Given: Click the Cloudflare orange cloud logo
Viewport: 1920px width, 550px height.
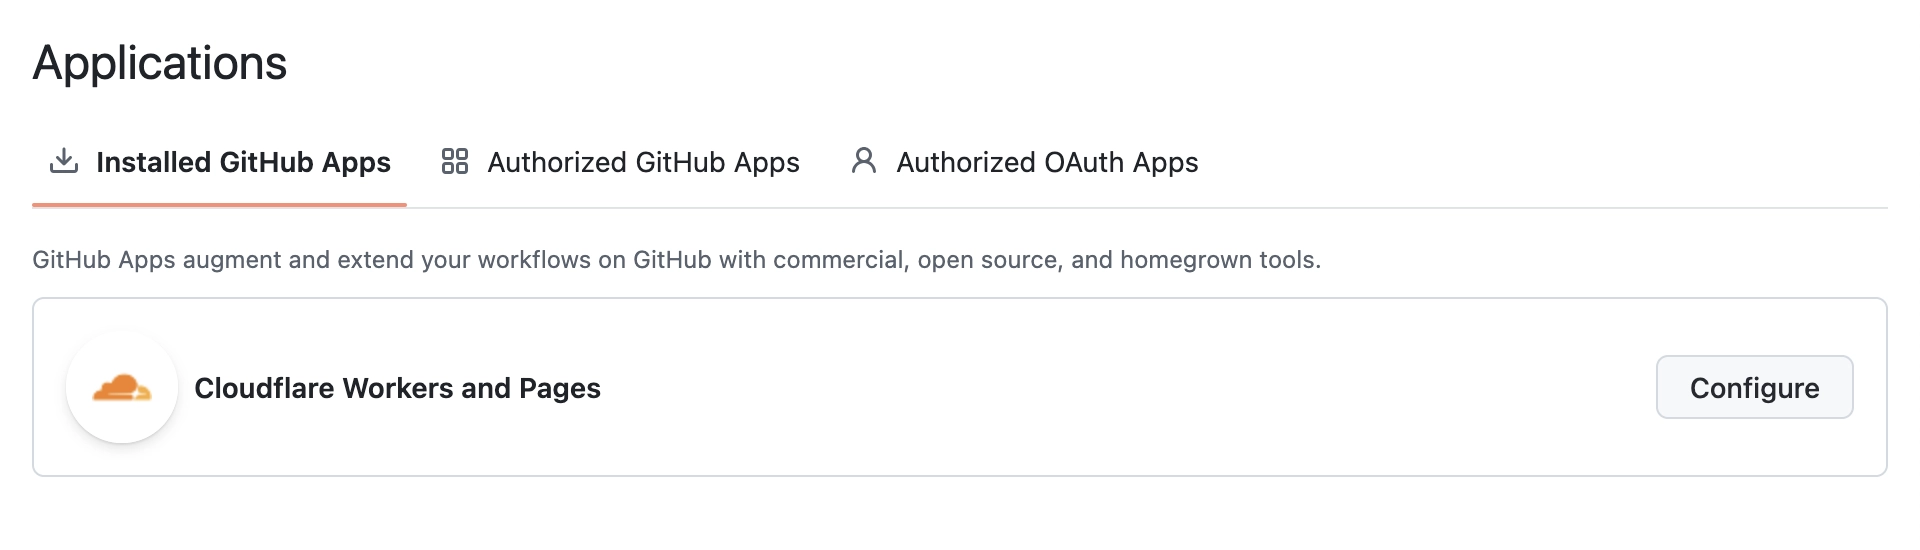Looking at the screenshot, I should (x=122, y=388).
